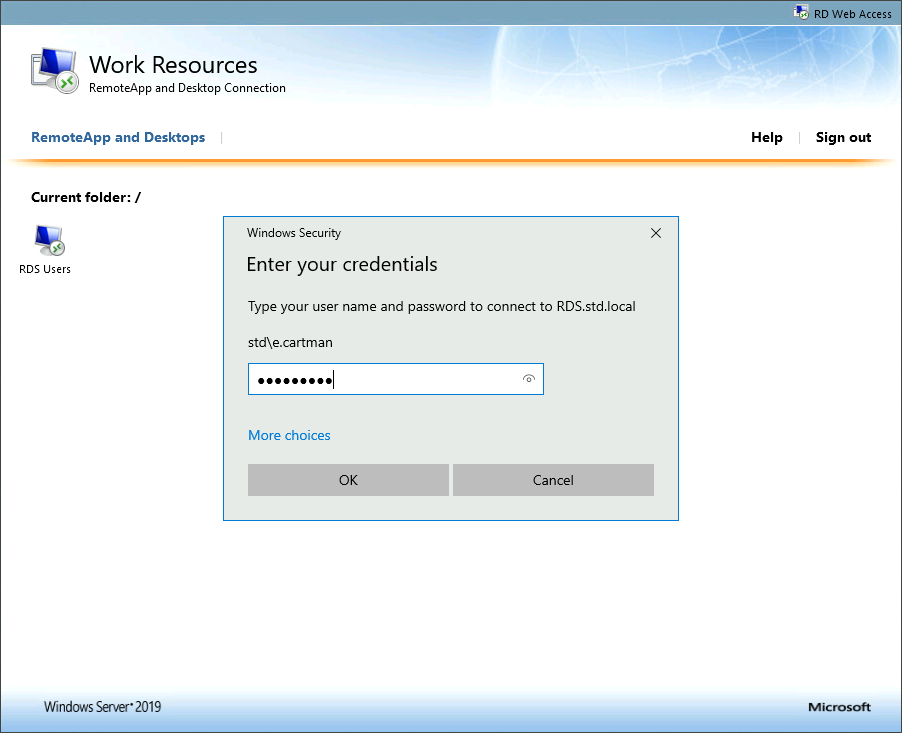This screenshot has height=733, width=902.
Task: Sign out of Work Resources
Action: pos(842,137)
